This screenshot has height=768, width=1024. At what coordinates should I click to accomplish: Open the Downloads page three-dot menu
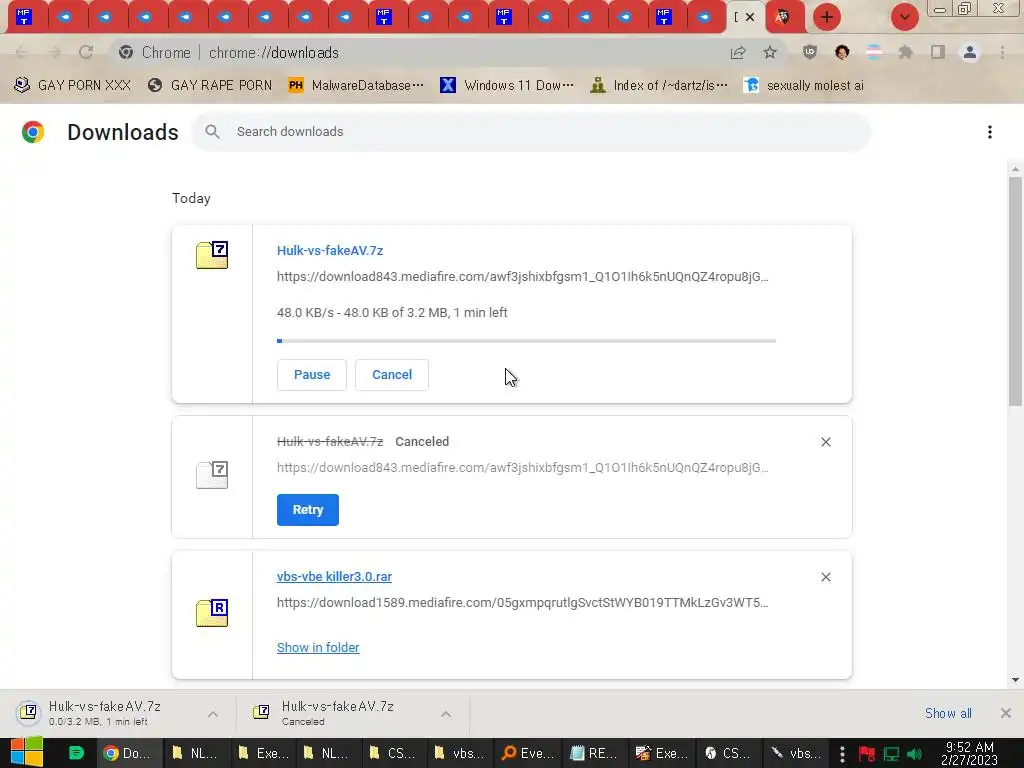990,132
